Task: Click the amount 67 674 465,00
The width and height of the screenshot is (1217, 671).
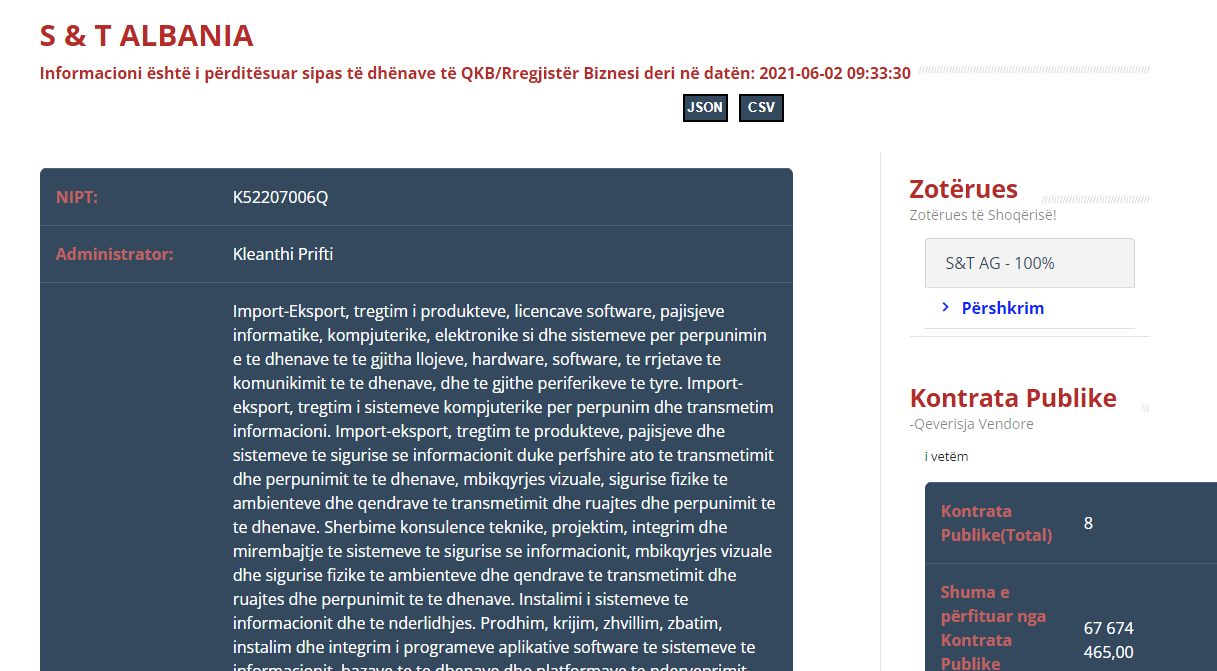Action: click(1109, 640)
